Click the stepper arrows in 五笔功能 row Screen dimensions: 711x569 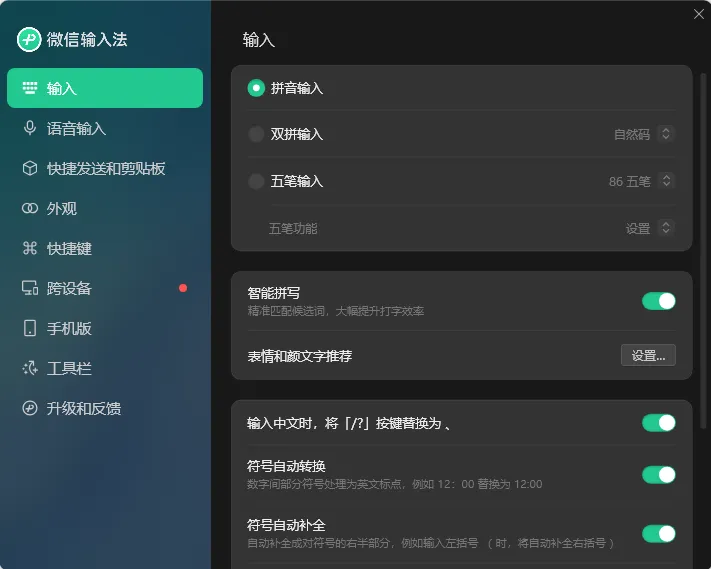pyautogui.click(x=666, y=228)
